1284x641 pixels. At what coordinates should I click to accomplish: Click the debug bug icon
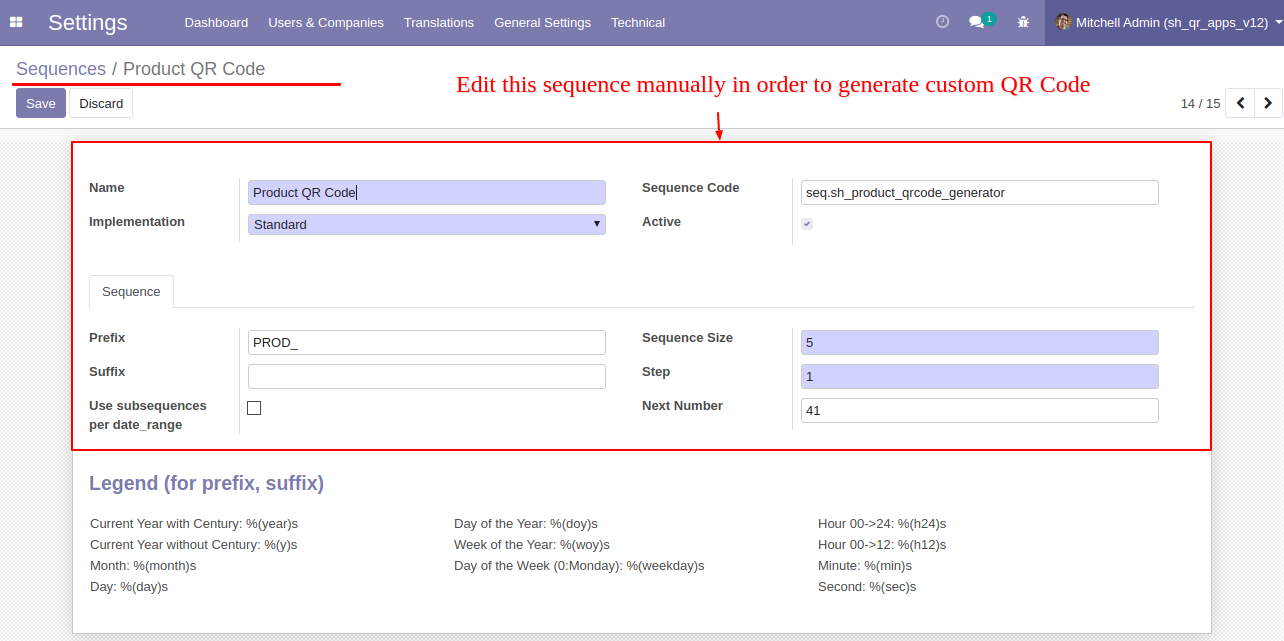click(x=1023, y=22)
